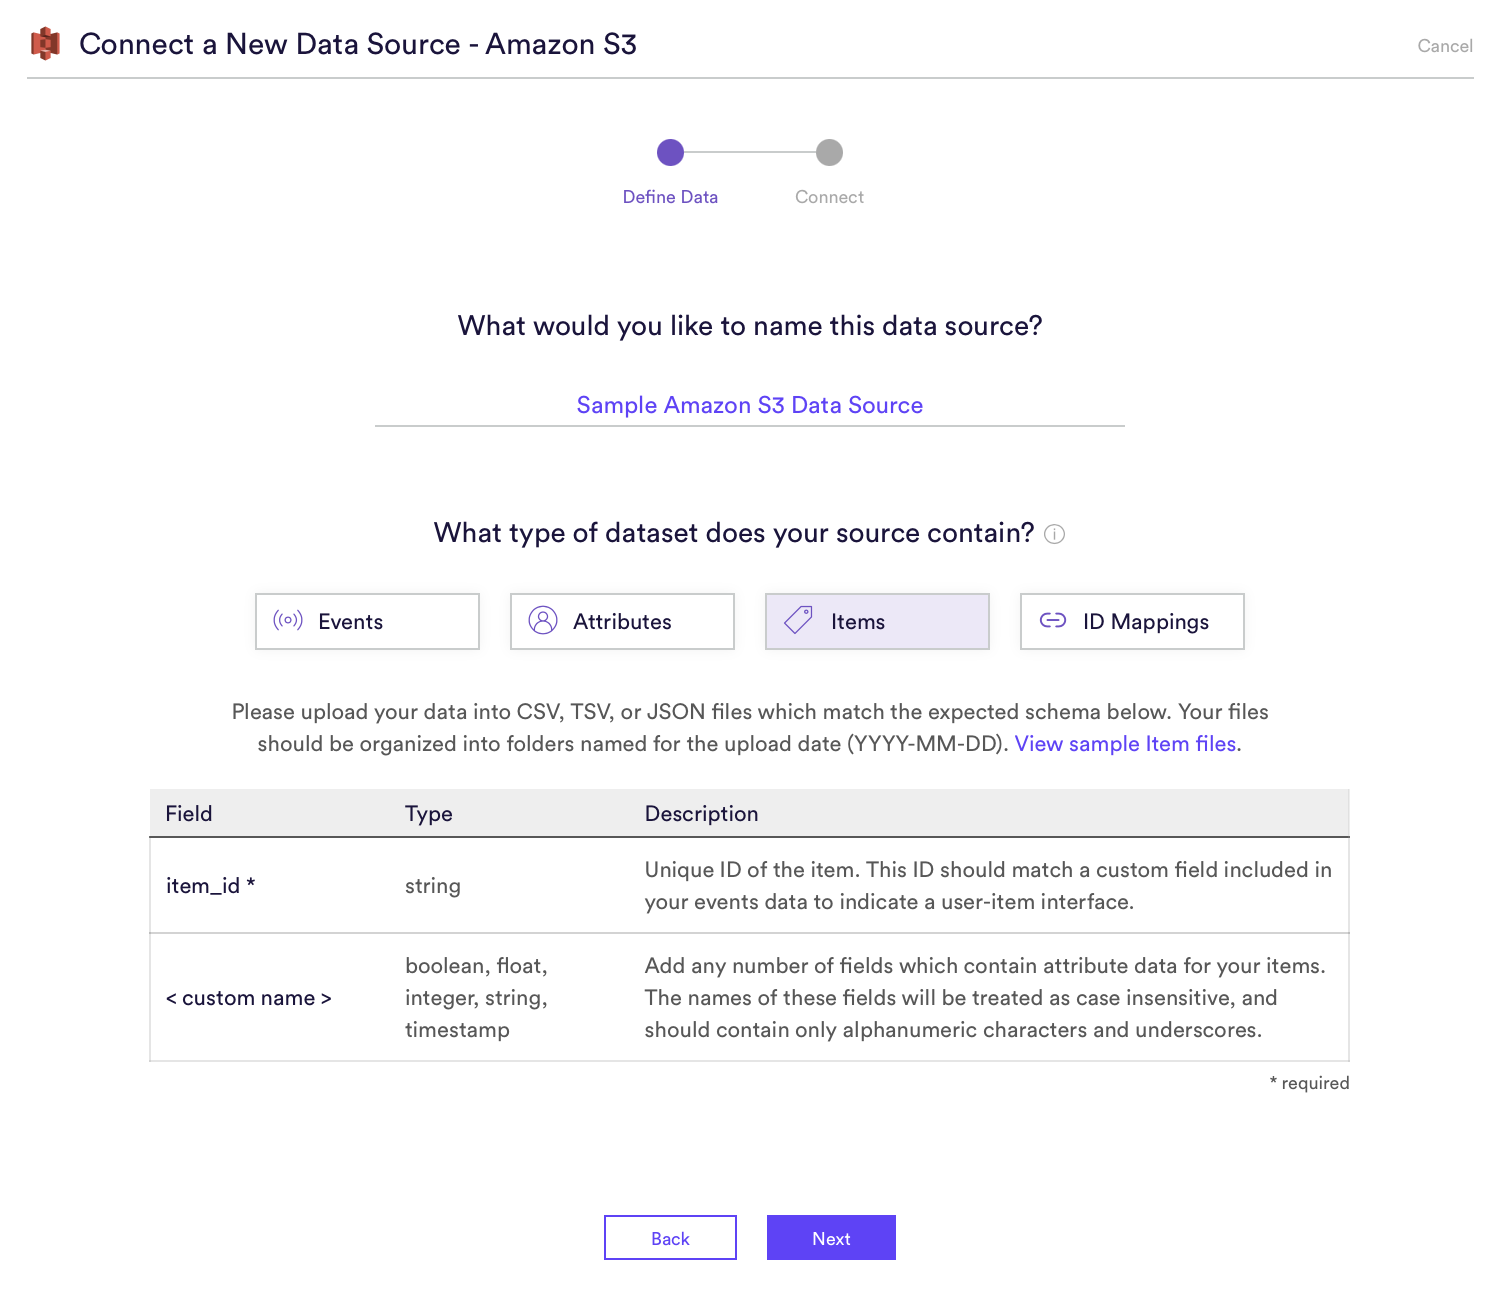Click the Define Data step circle
Image resolution: width=1500 pixels, height=1316 pixels.
click(x=670, y=152)
